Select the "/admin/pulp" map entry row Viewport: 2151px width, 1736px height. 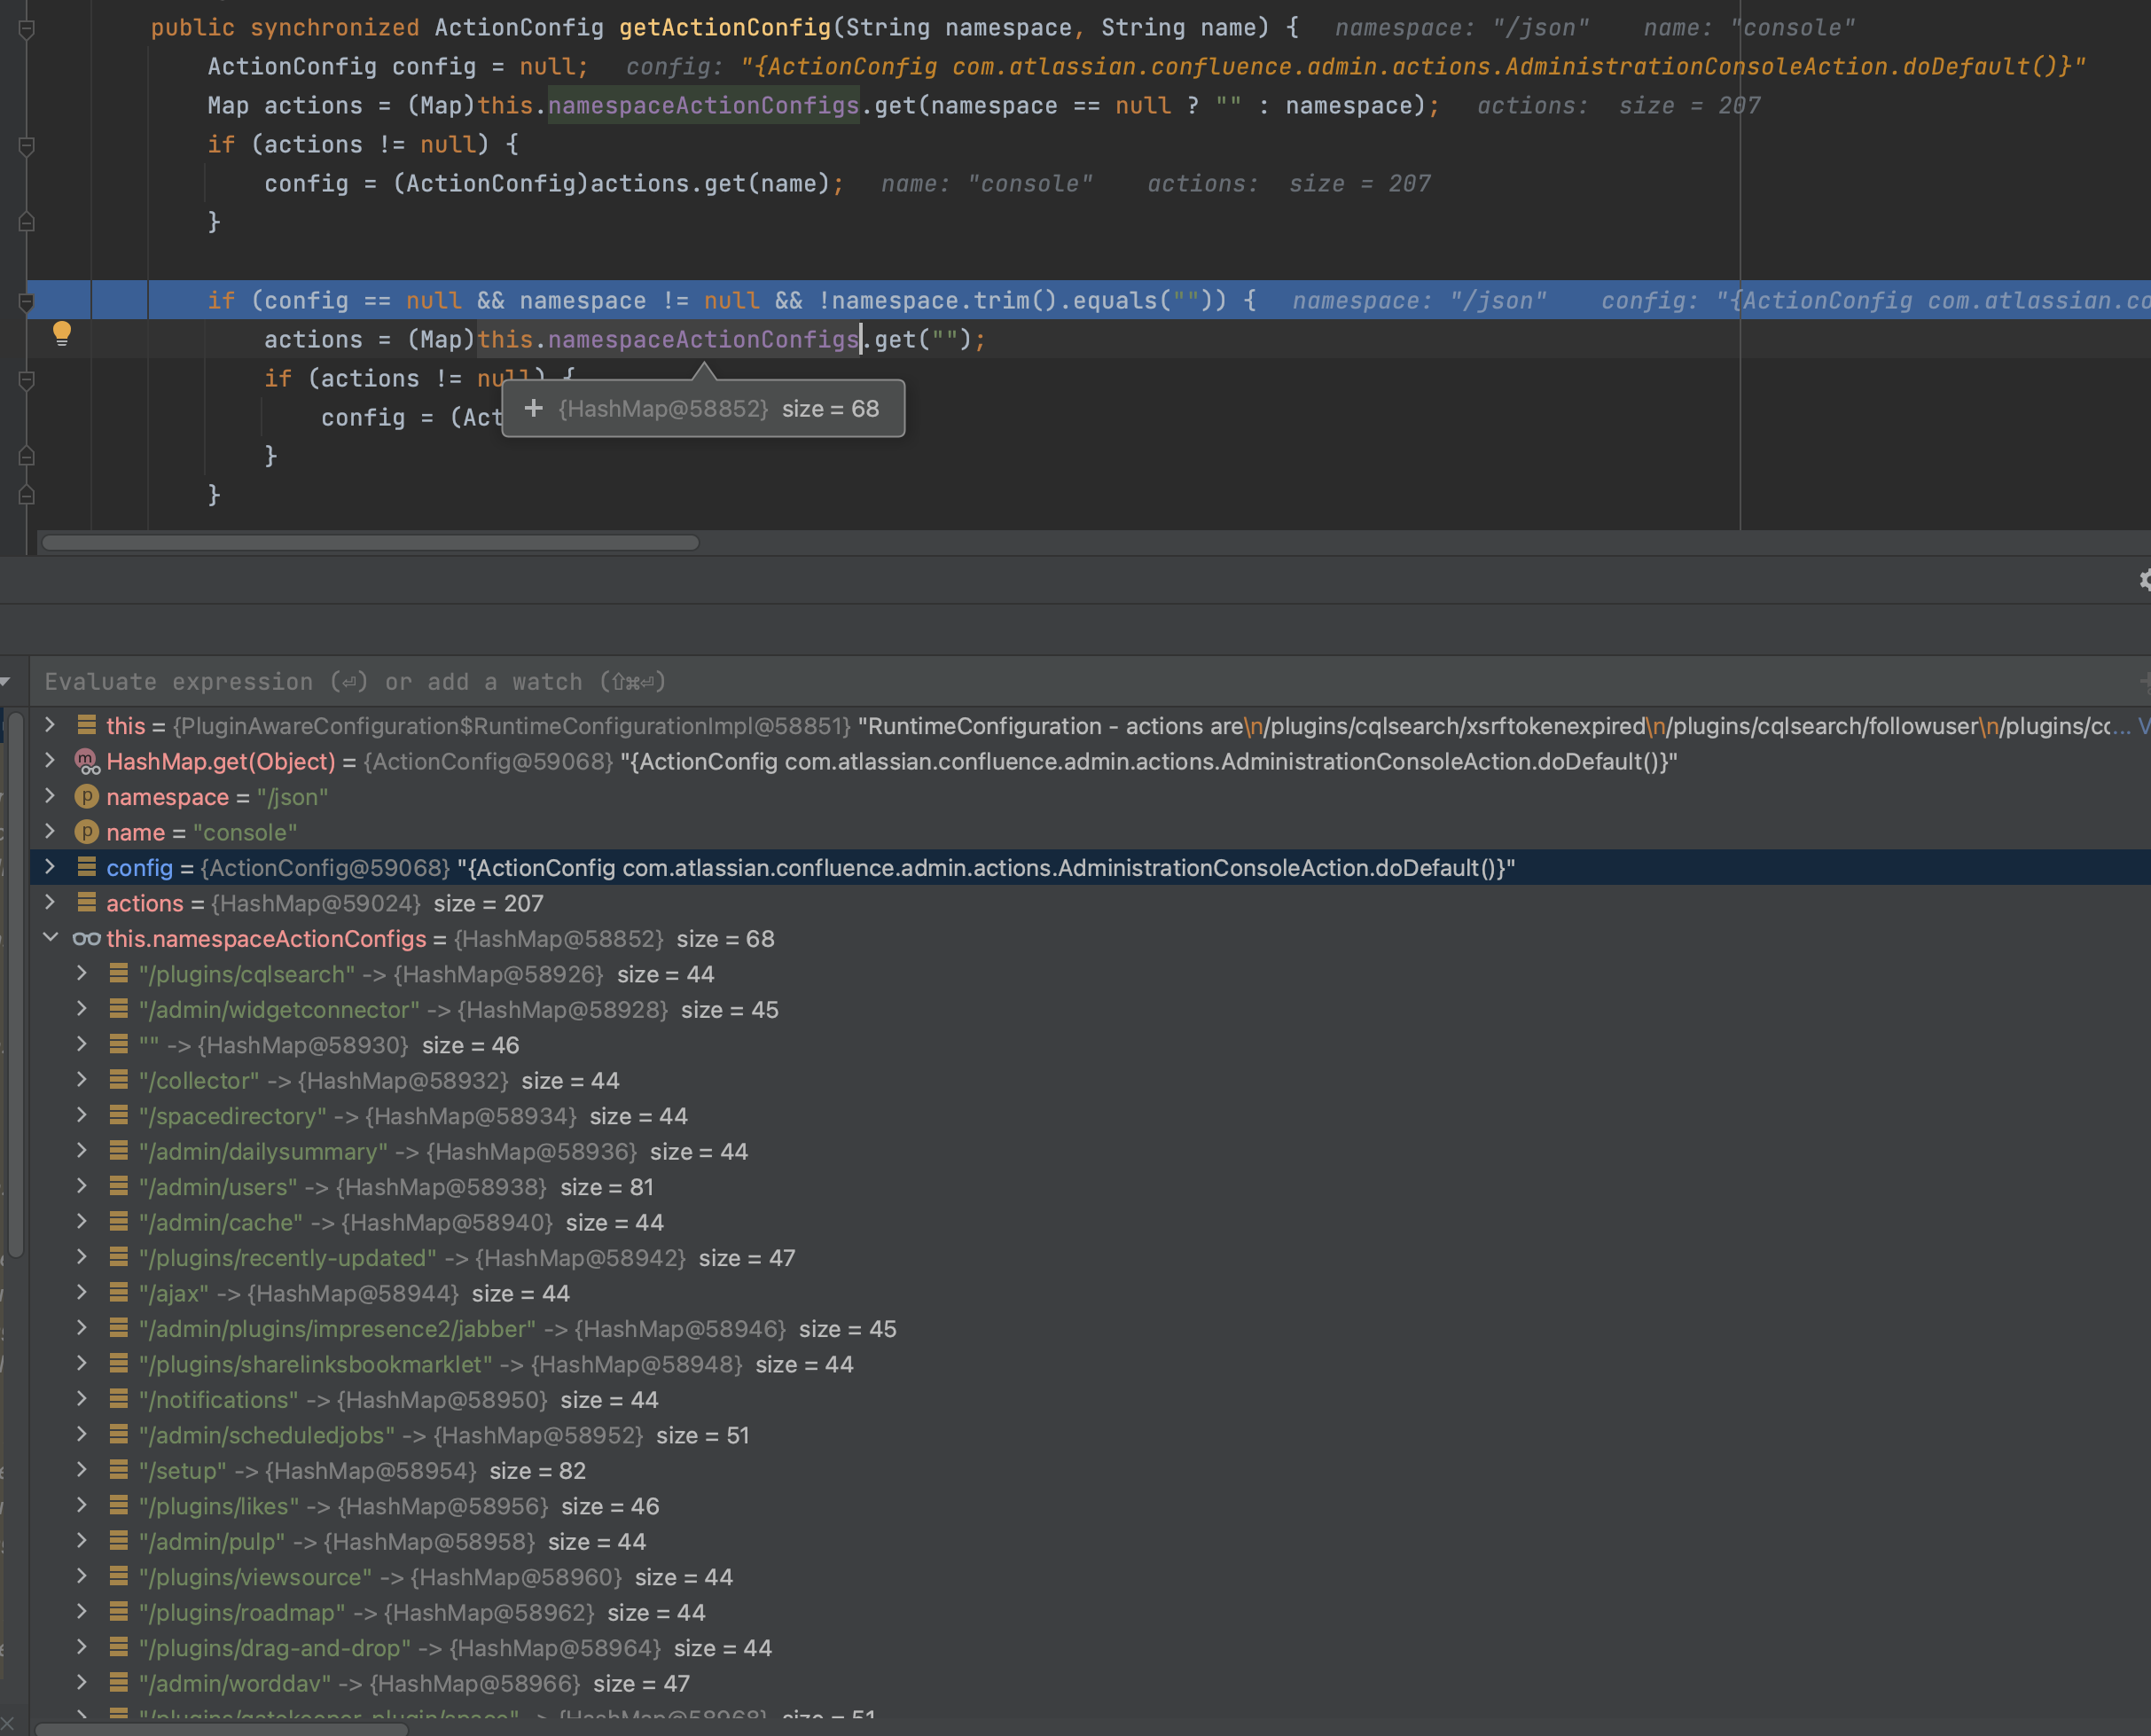click(x=1090, y=1541)
